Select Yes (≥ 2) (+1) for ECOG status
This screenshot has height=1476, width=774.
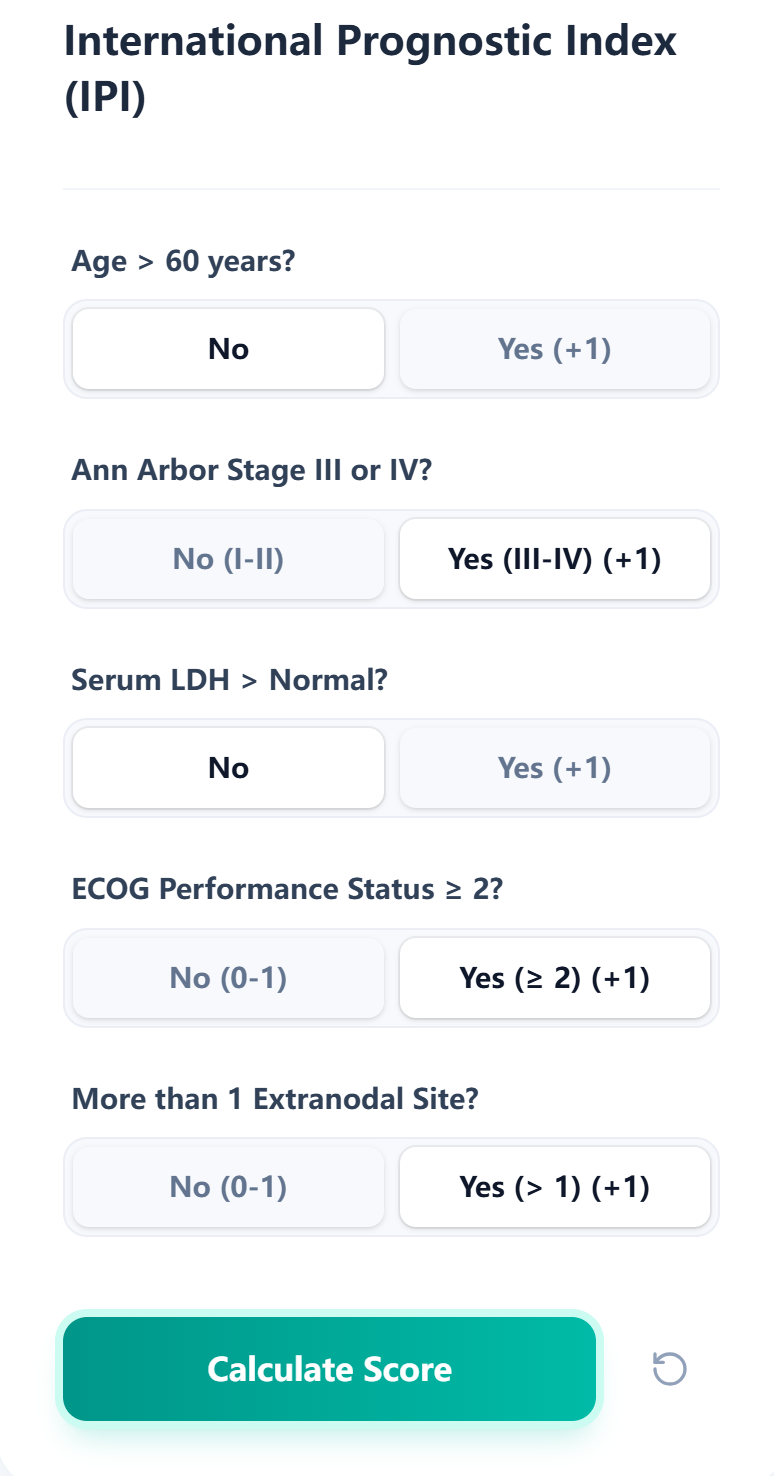[x=555, y=977]
